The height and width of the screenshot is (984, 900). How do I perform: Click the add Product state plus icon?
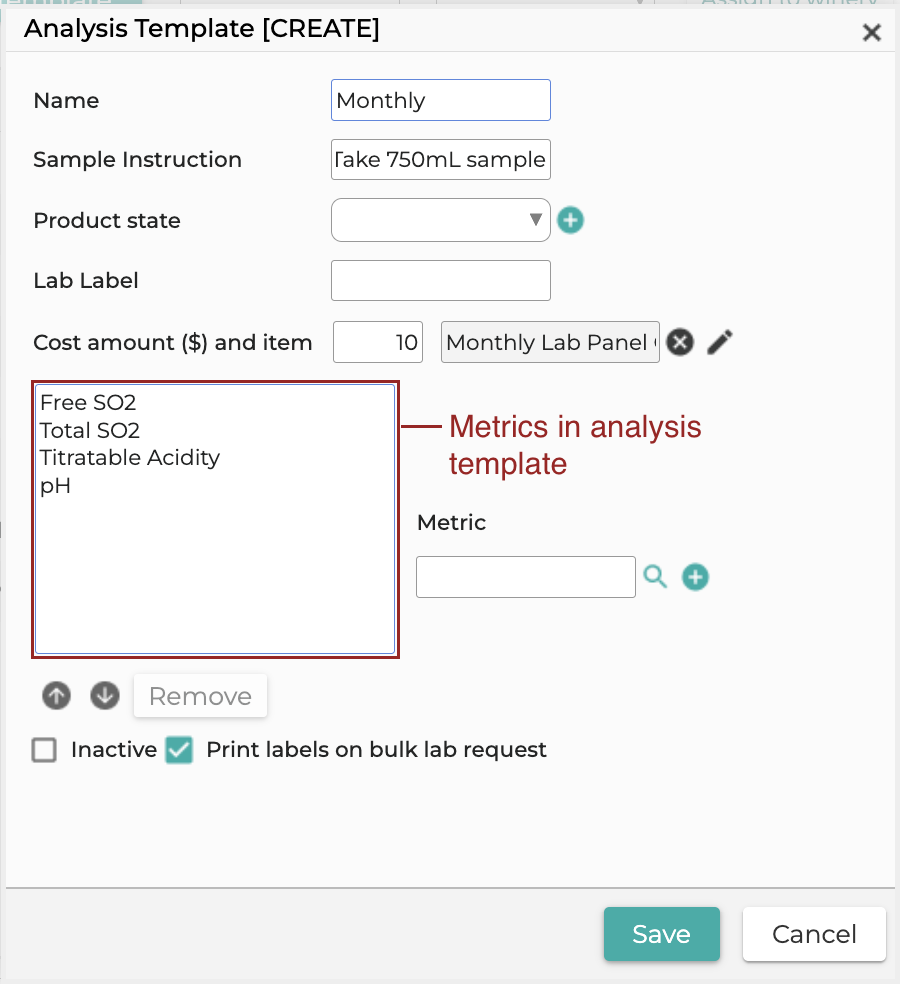coord(570,220)
